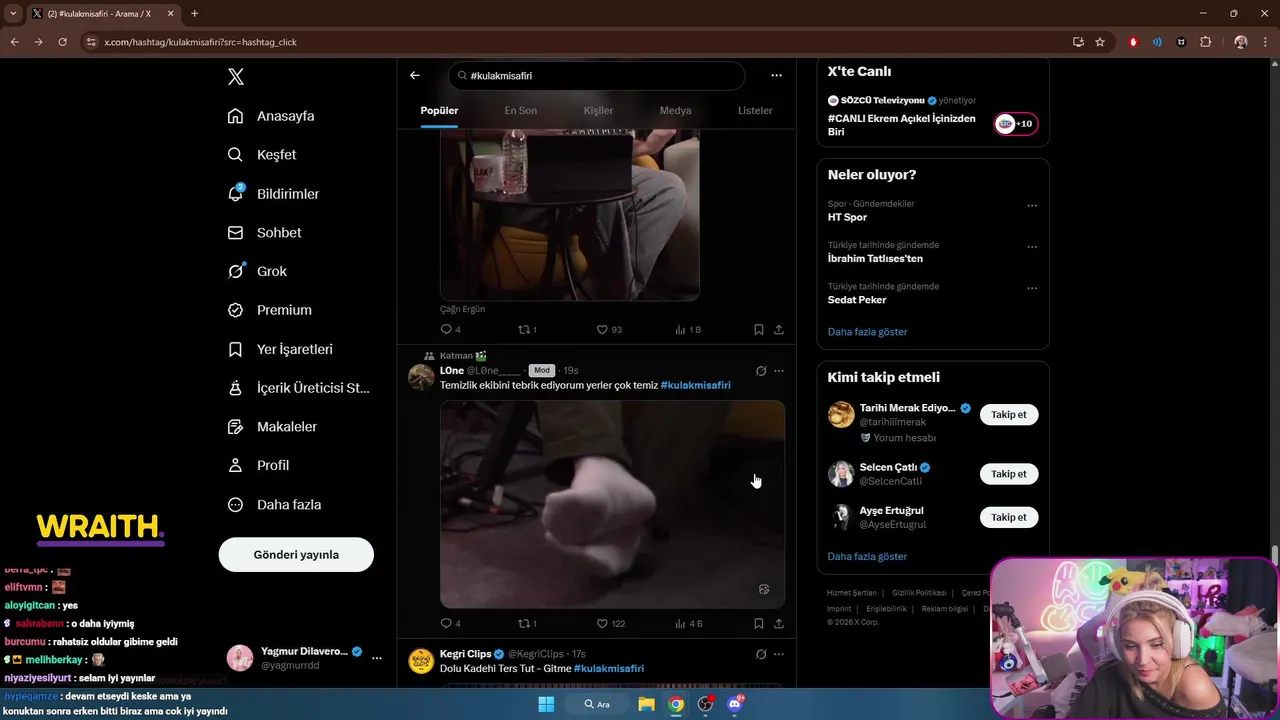Screen dimensions: 1280x720
Task: Click the X logo in sidebar
Action: (x=235, y=77)
